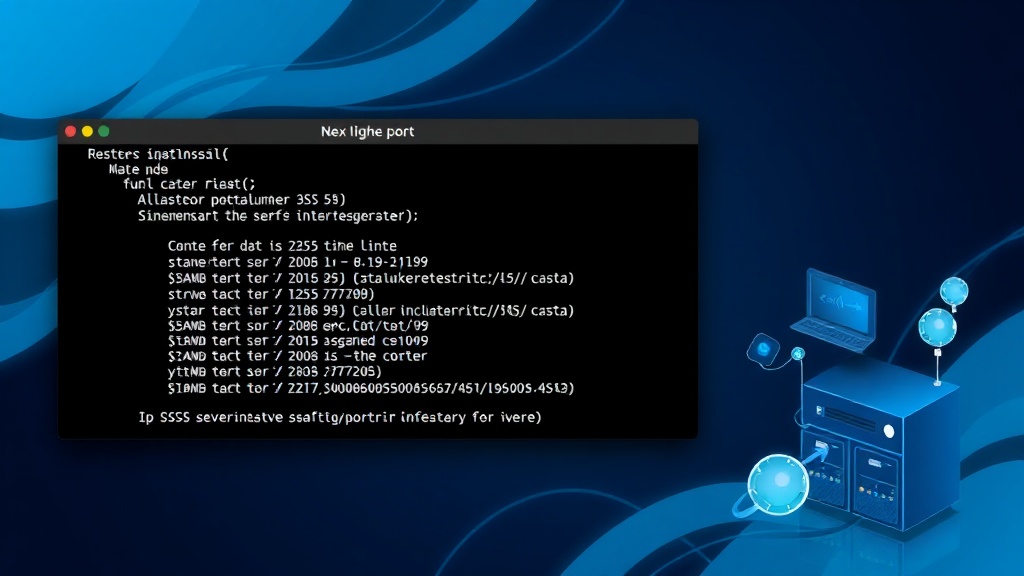Click the large glowing globe with arrow

coord(778,484)
